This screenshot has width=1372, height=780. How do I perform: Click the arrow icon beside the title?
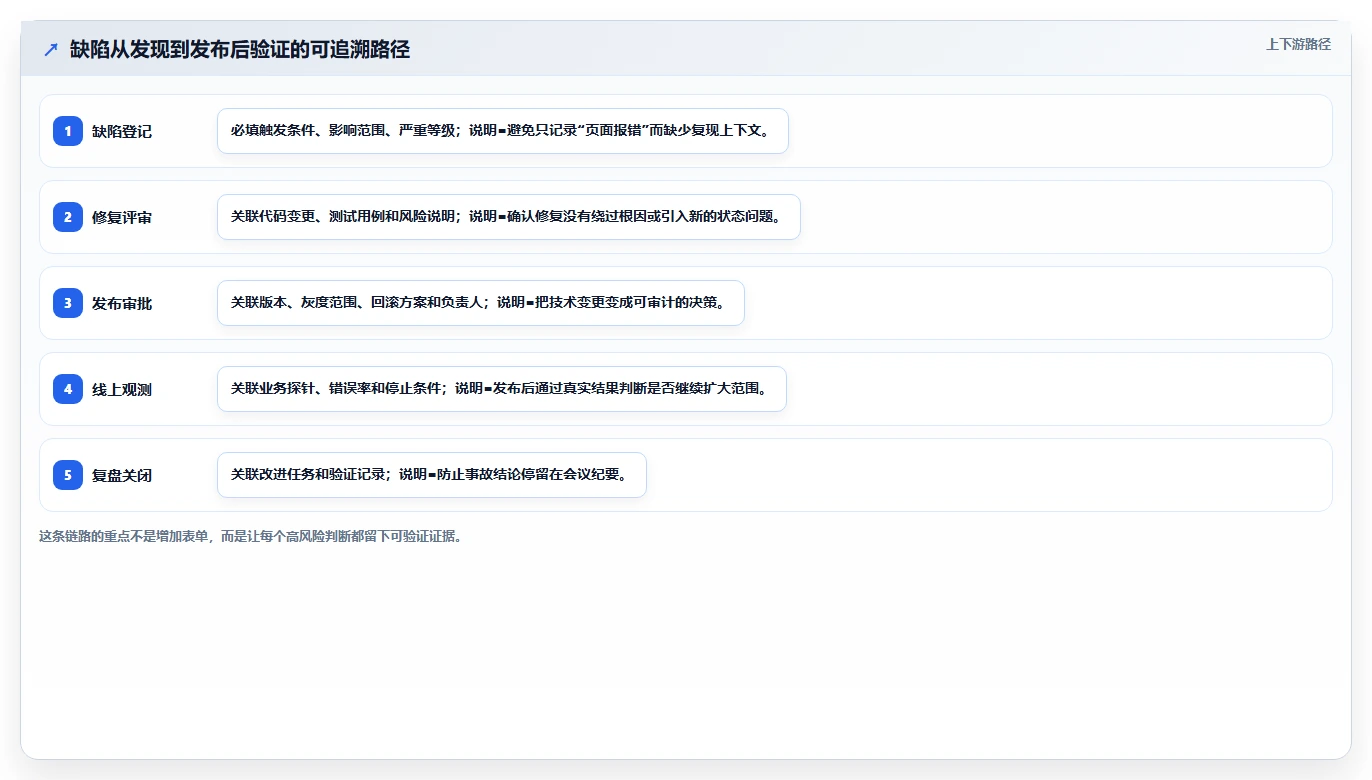tap(51, 50)
